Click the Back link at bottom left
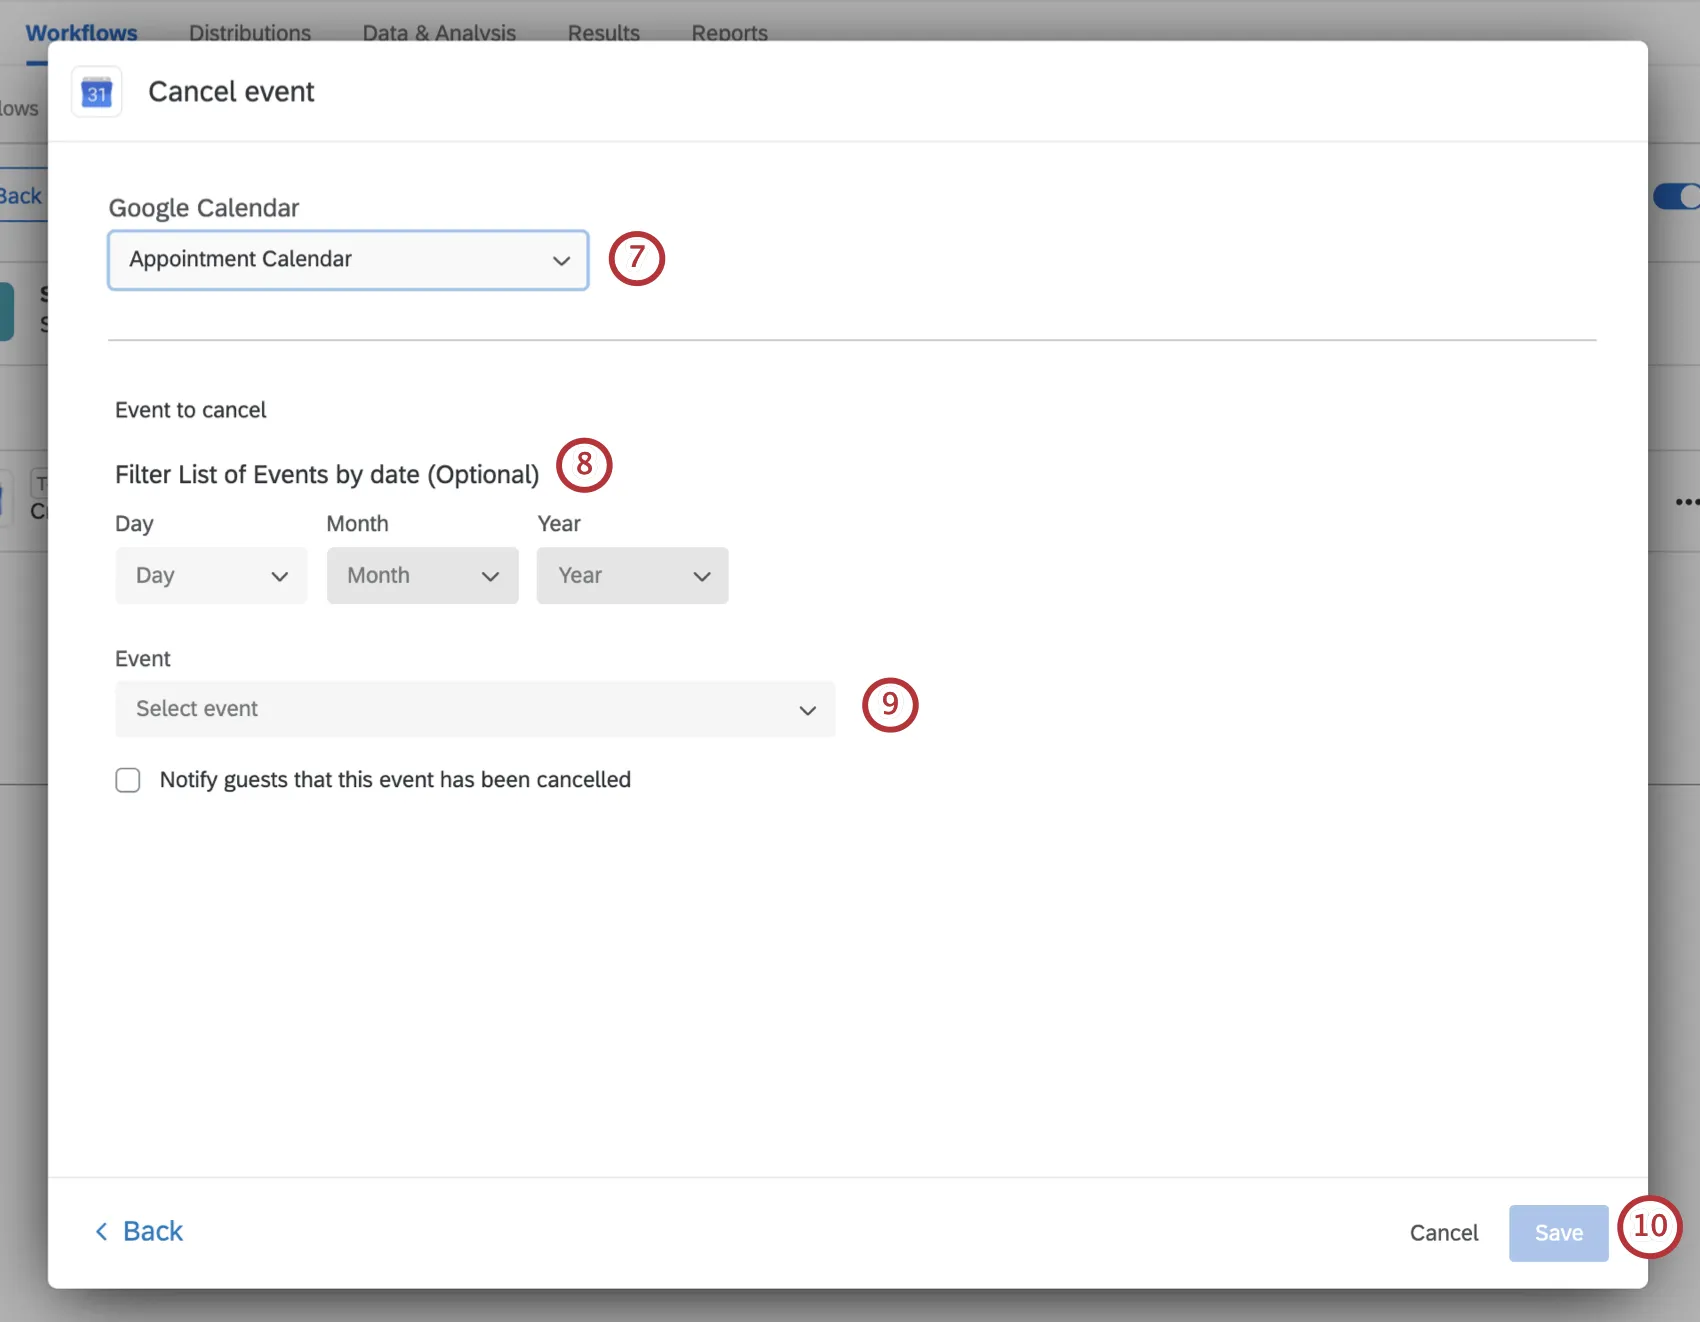Image resolution: width=1700 pixels, height=1322 pixels. (x=152, y=1231)
